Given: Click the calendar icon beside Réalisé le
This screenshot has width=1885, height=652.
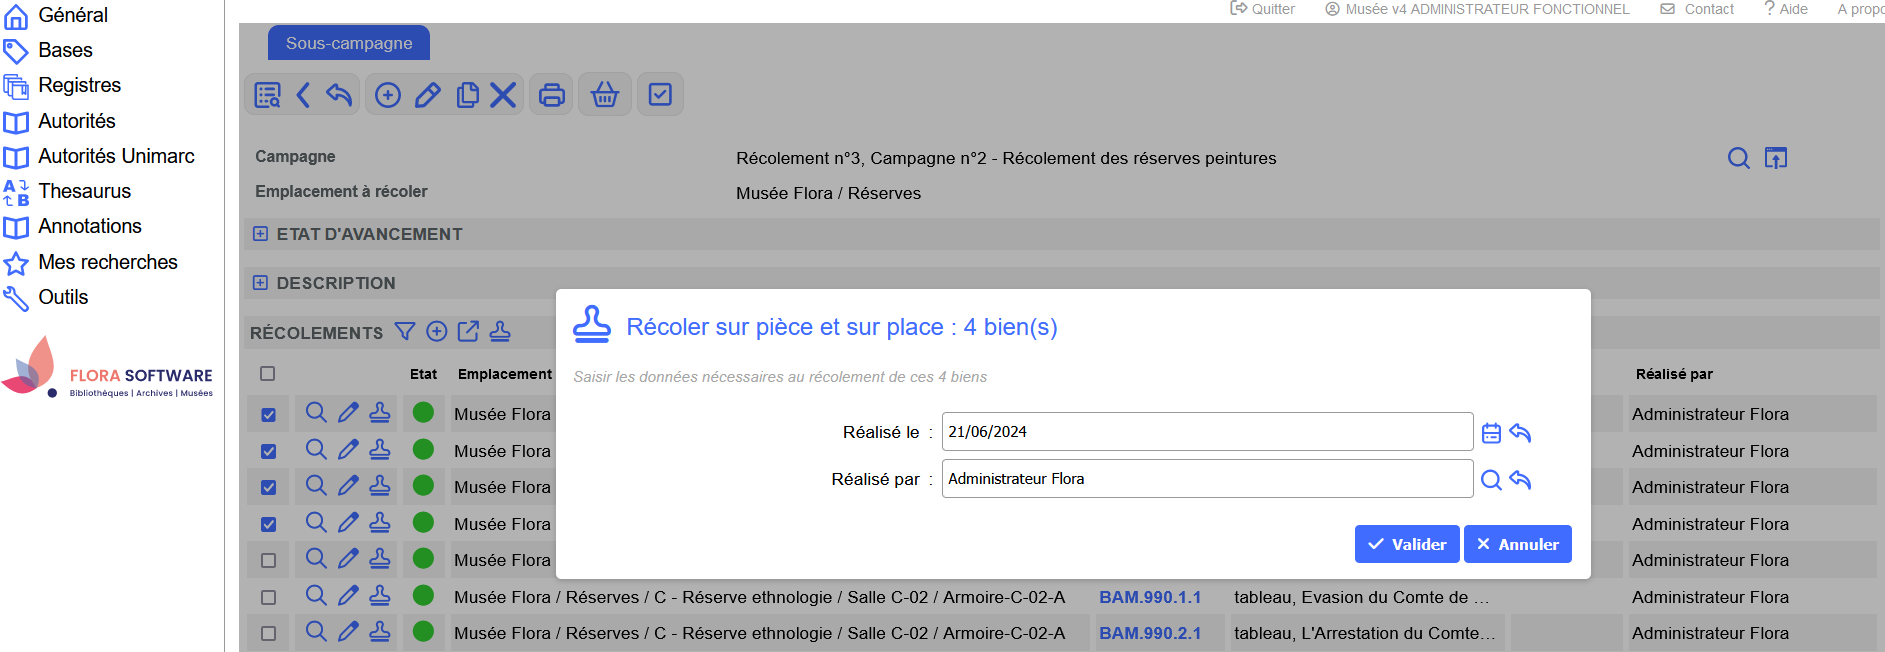Looking at the screenshot, I should [1491, 433].
